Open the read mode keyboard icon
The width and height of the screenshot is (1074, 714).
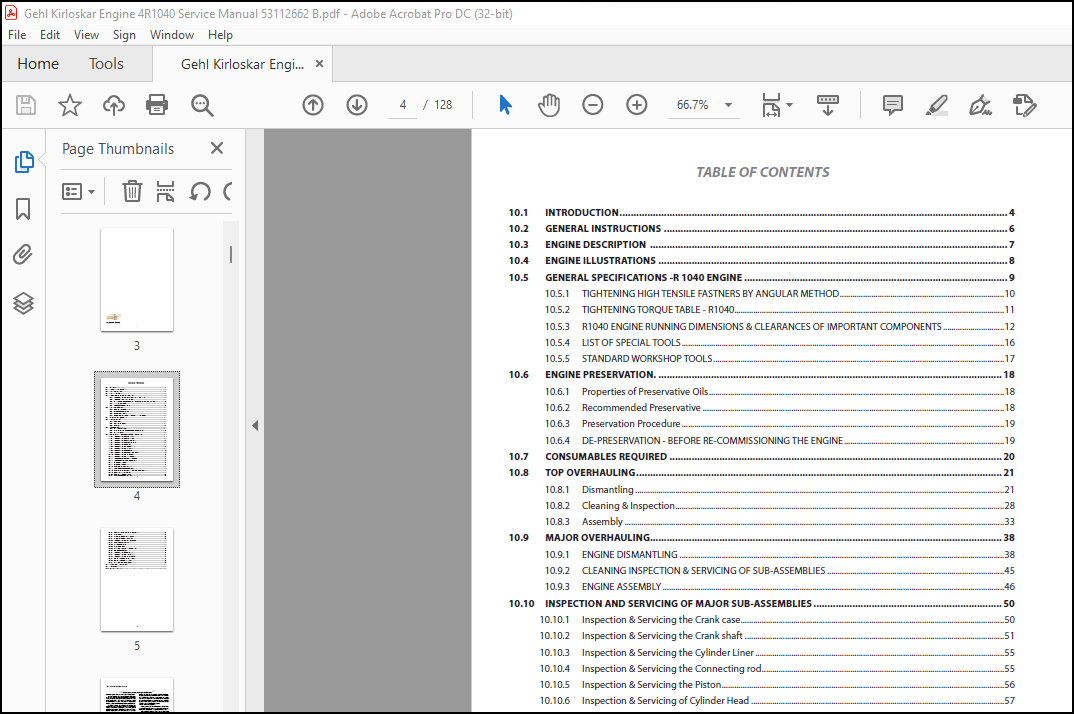[827, 105]
